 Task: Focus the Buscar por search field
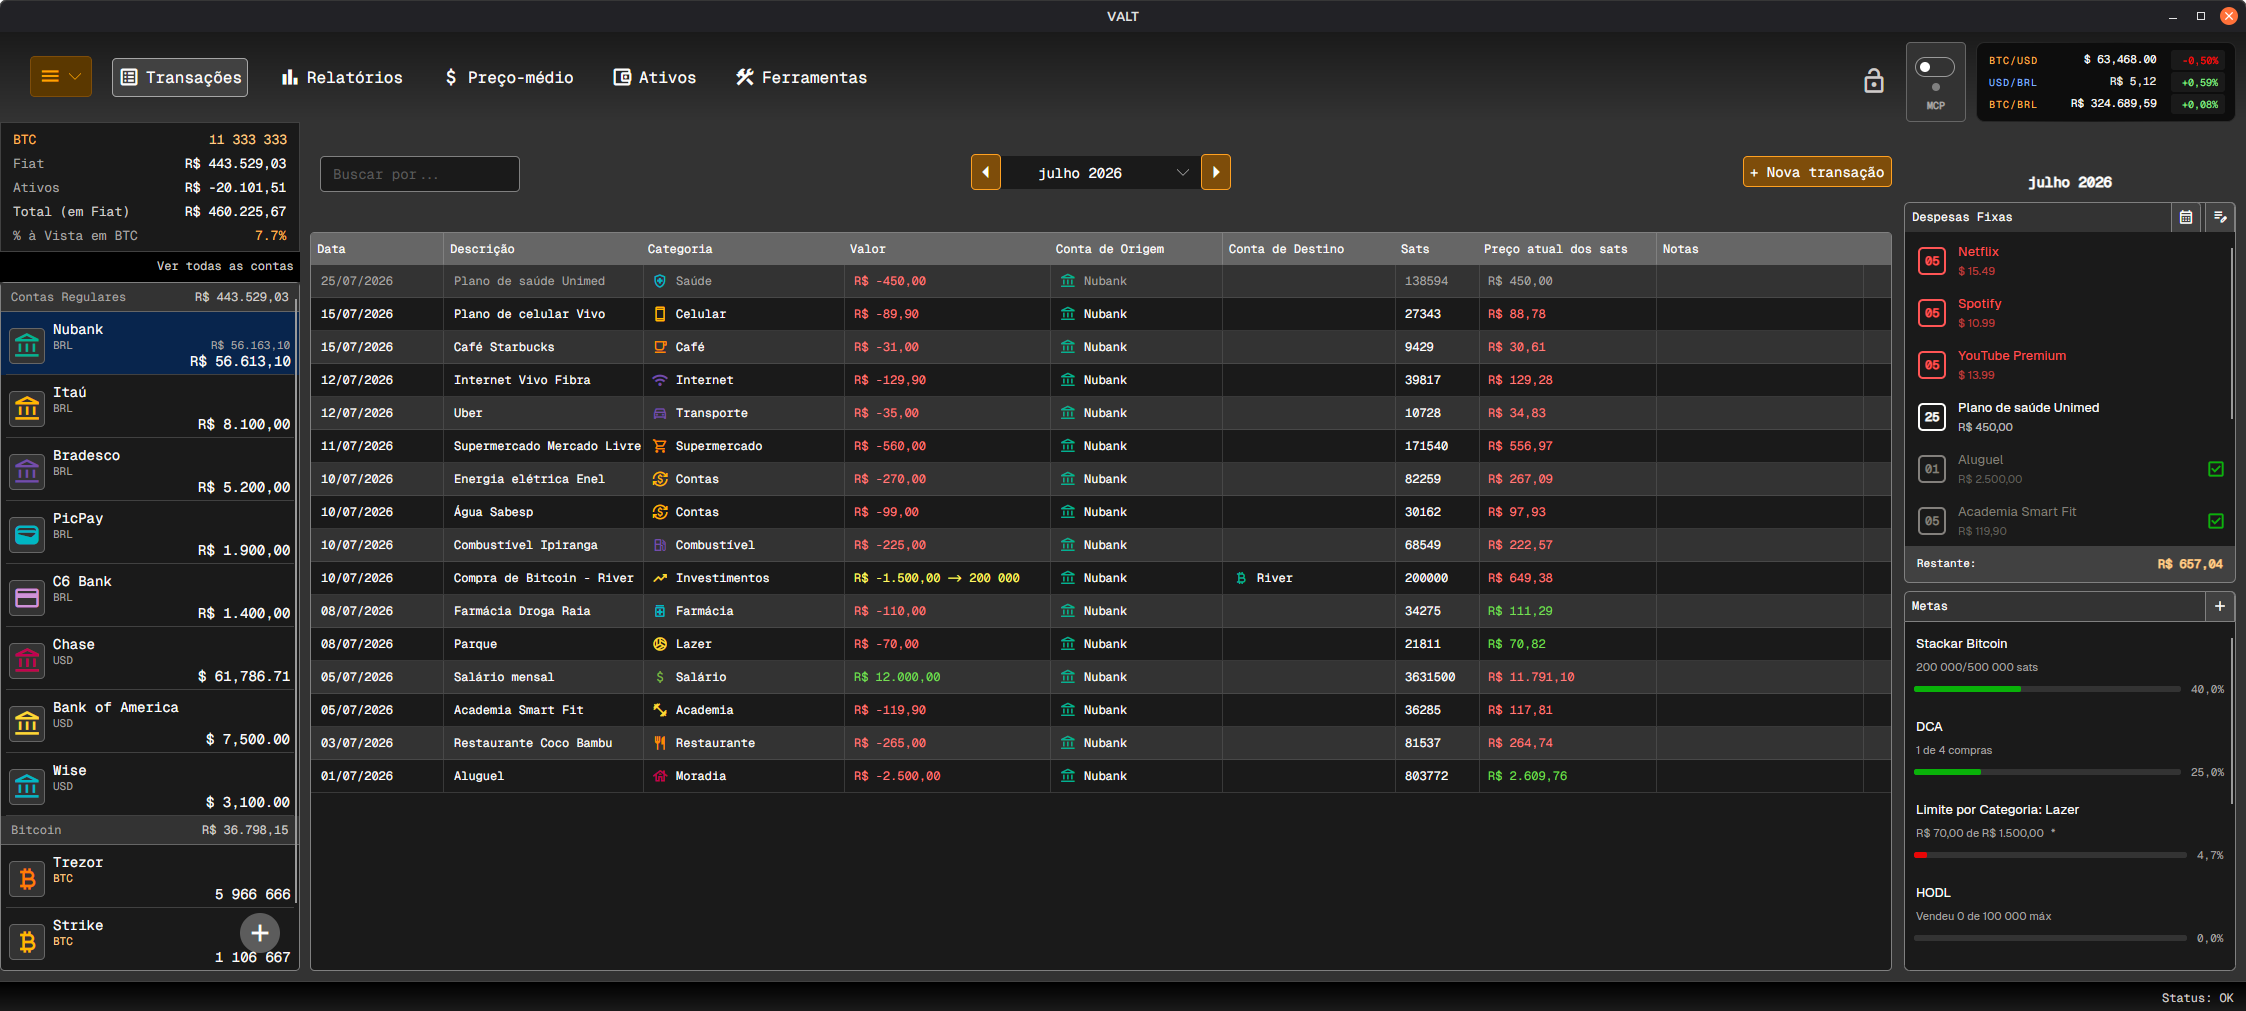420,174
